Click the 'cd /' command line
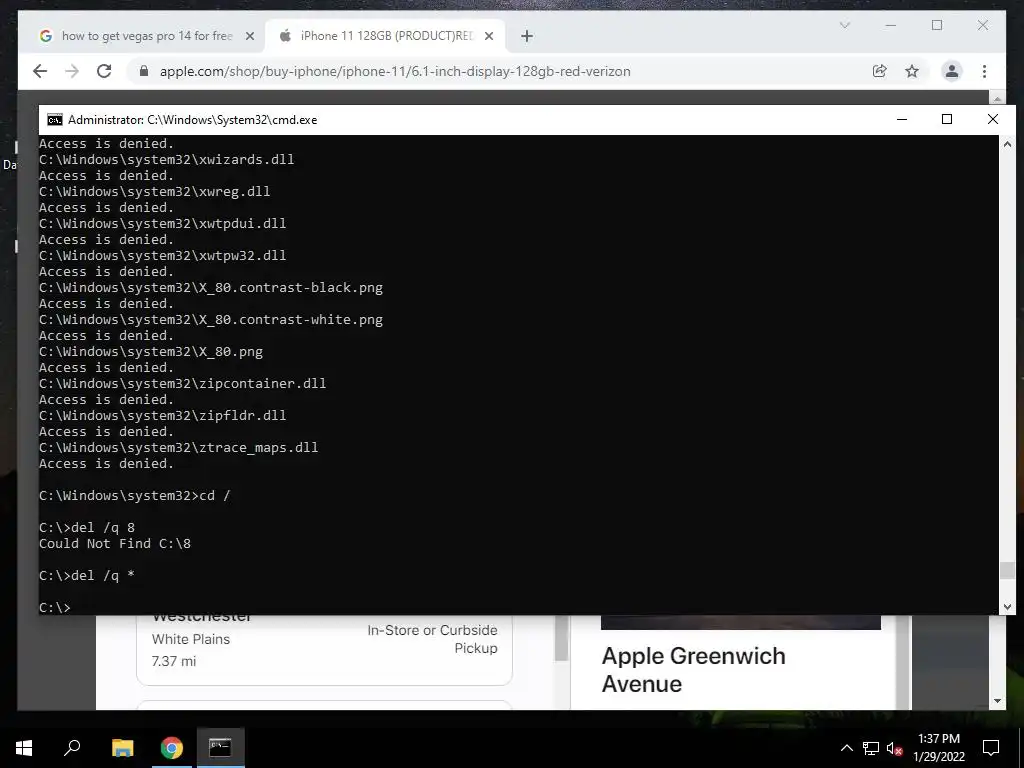Viewport: 1024px width, 768px height. point(135,495)
